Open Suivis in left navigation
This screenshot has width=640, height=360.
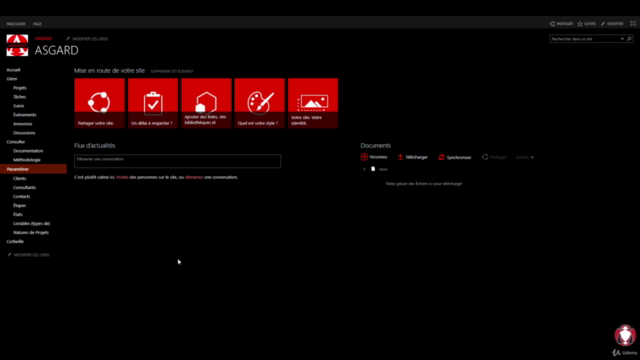(x=18, y=106)
